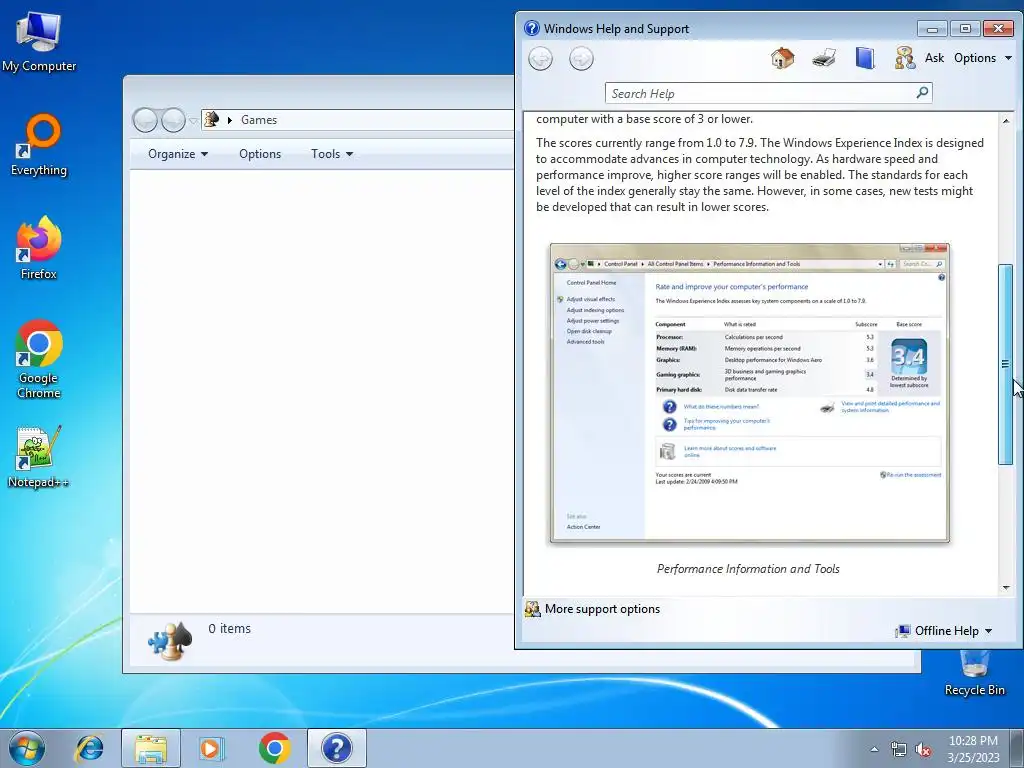Open recent pages dropdown in Games window
The width and height of the screenshot is (1024, 768).
click(x=193, y=121)
